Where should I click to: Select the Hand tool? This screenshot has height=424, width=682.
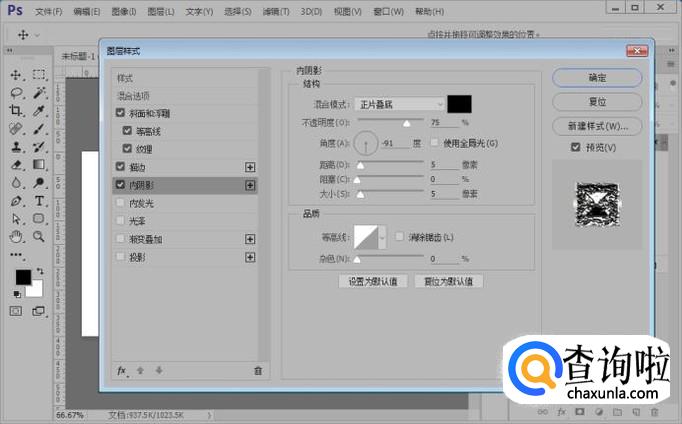point(17,237)
